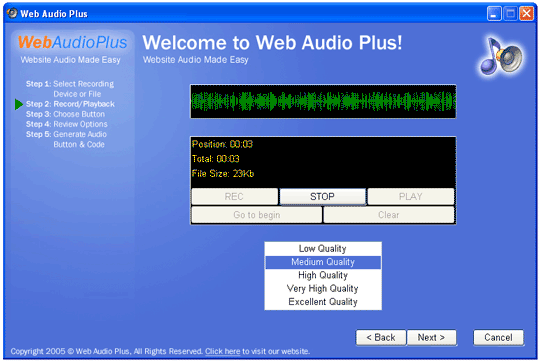Click the music note speaker logo icon
540x362 pixels.
(x=501, y=56)
